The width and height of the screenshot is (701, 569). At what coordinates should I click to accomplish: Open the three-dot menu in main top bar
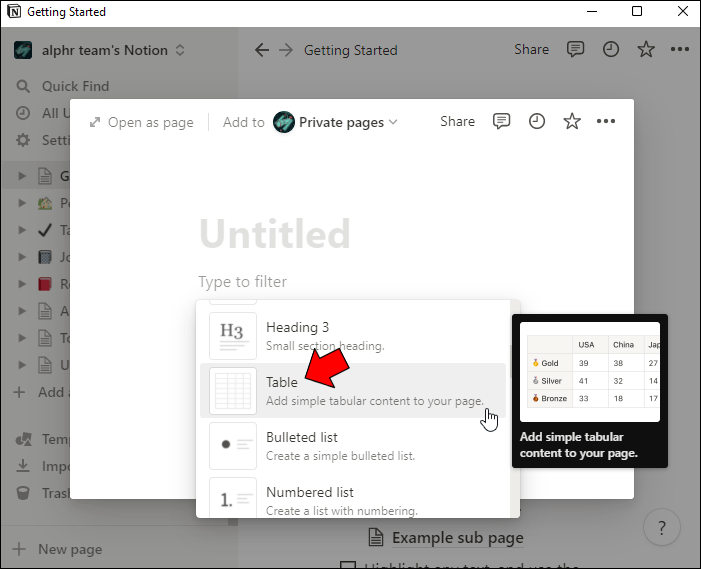pyautogui.click(x=680, y=49)
